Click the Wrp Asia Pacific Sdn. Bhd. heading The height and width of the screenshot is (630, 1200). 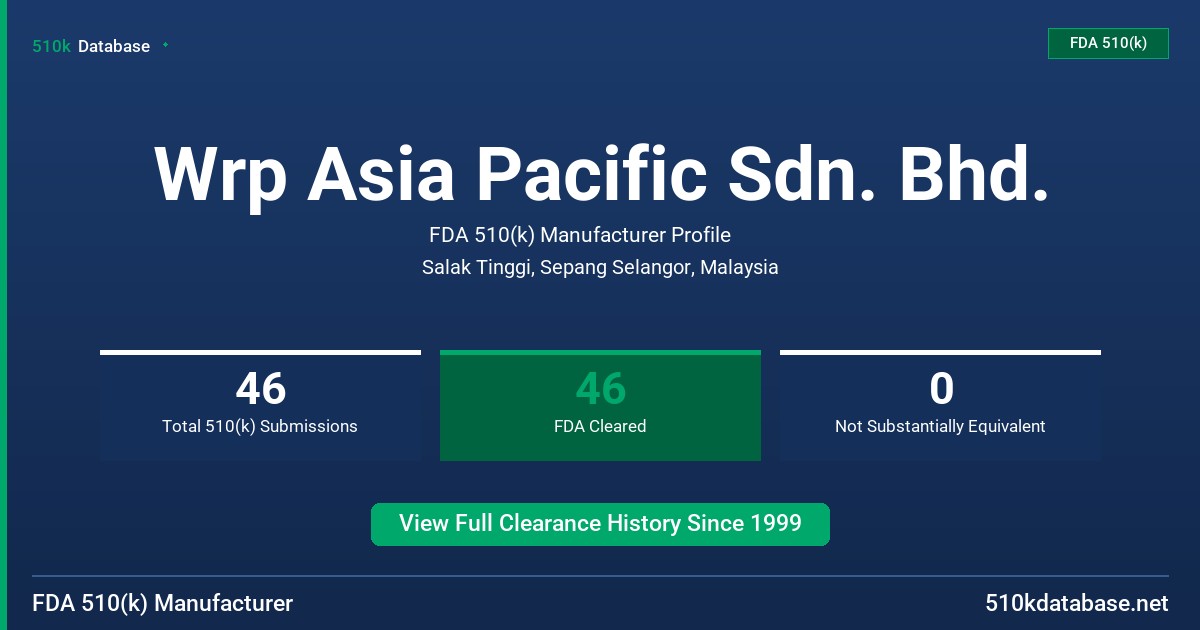(602, 175)
